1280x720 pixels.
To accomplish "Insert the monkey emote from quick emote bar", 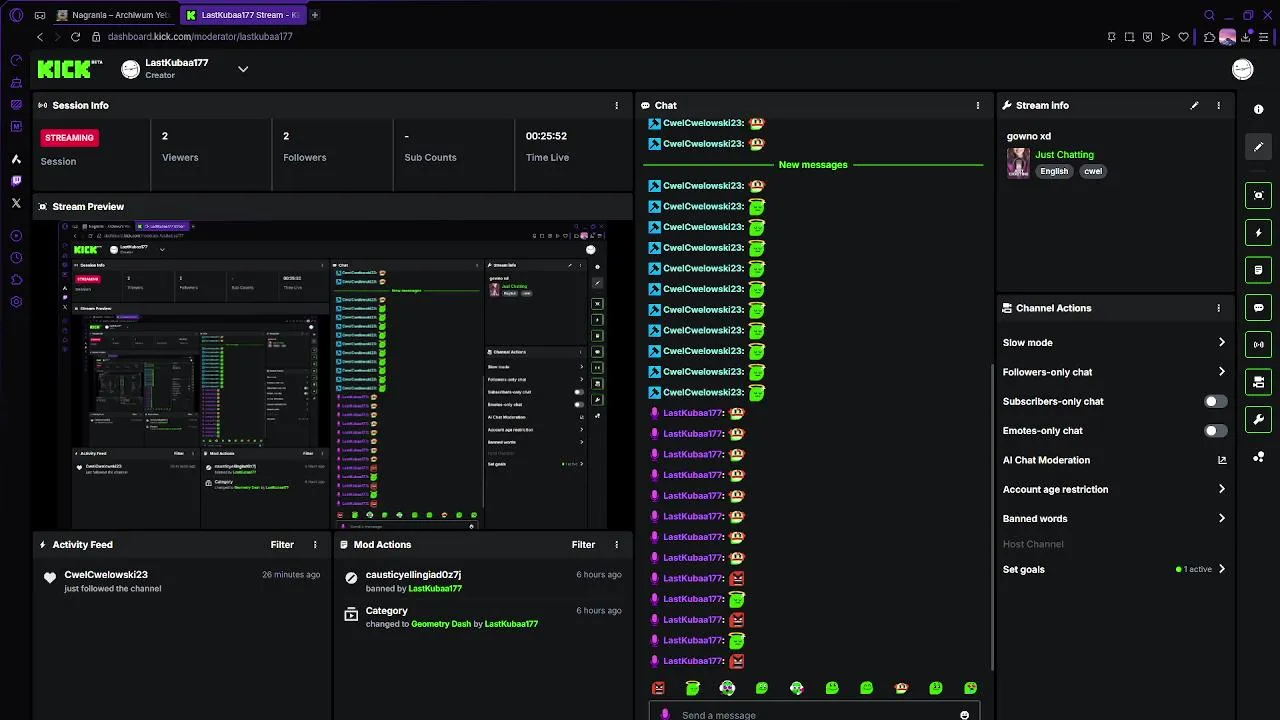I will click(901, 688).
